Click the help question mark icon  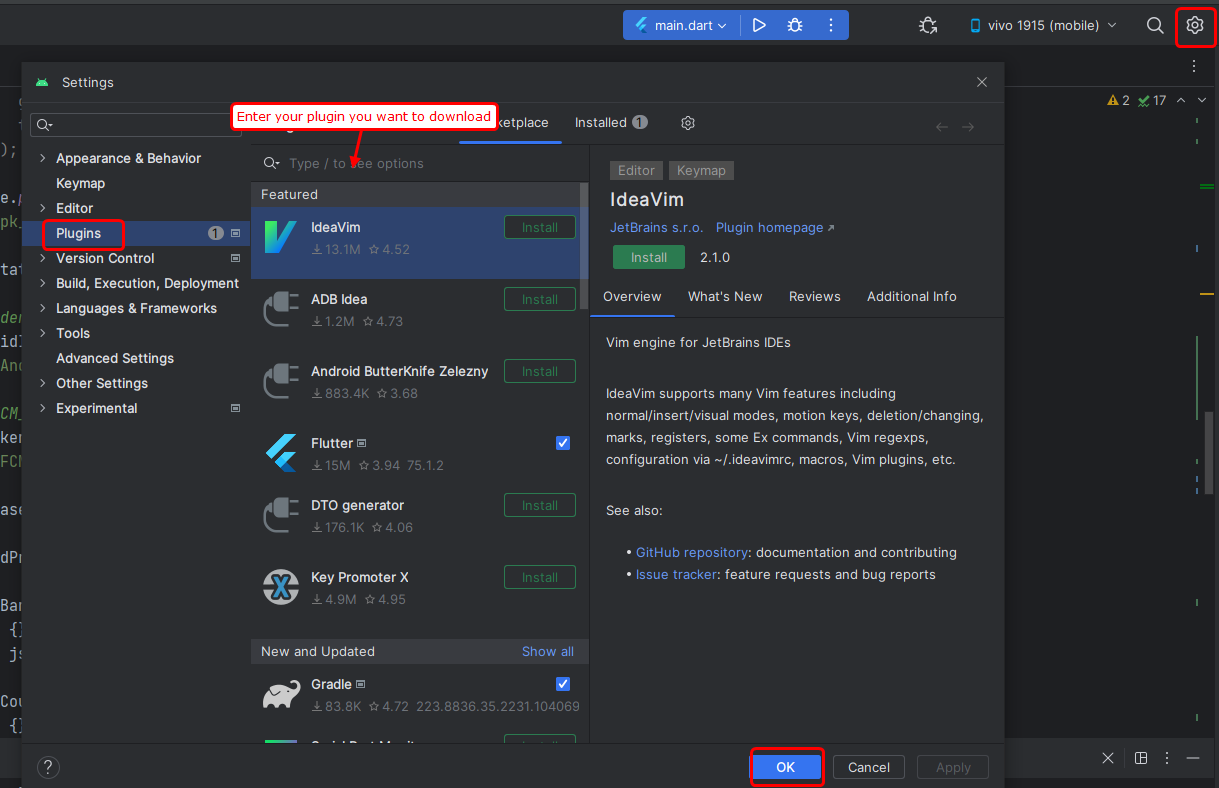coord(48,767)
